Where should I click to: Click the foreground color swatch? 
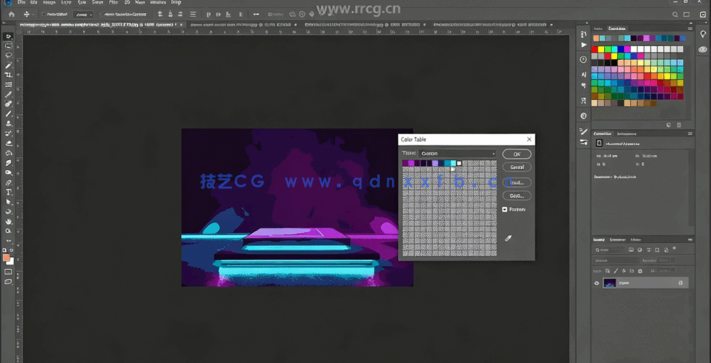6,257
